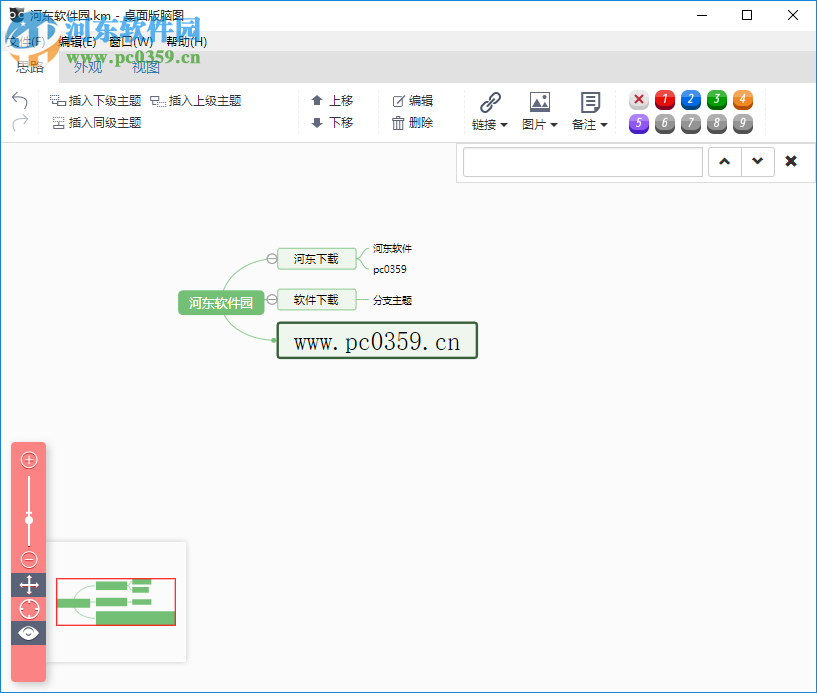Set priority 2 blue badge
The width and height of the screenshot is (817, 693).
[x=691, y=100]
